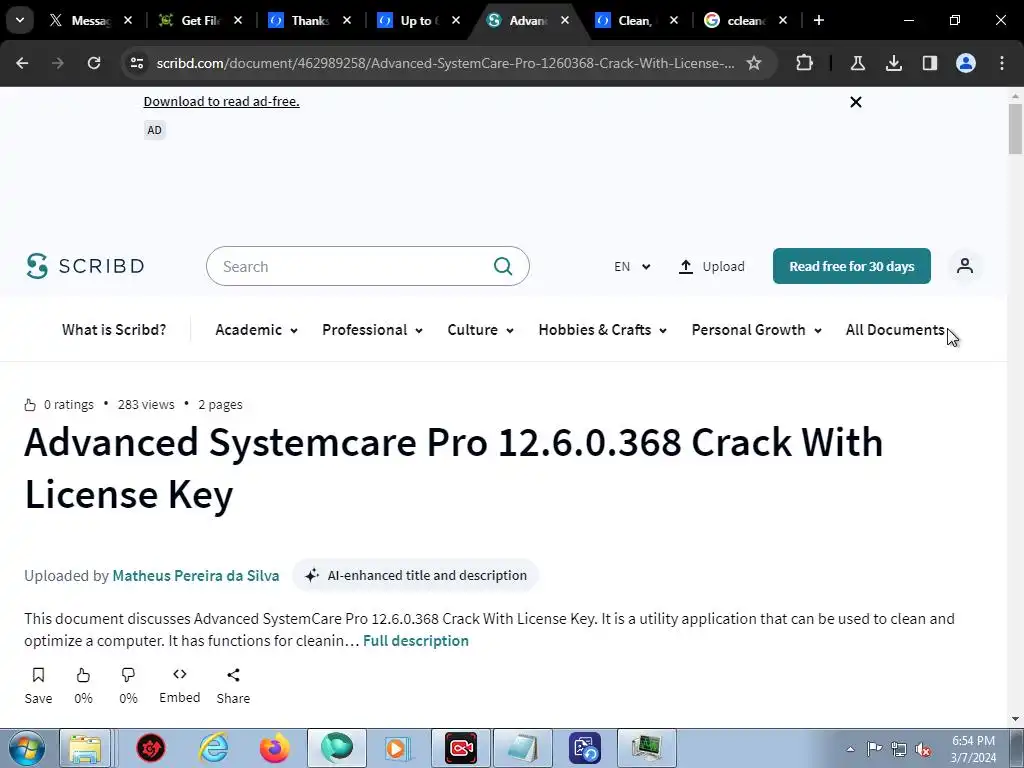Click the browser back arrow
The image size is (1024, 768).
(x=22, y=63)
